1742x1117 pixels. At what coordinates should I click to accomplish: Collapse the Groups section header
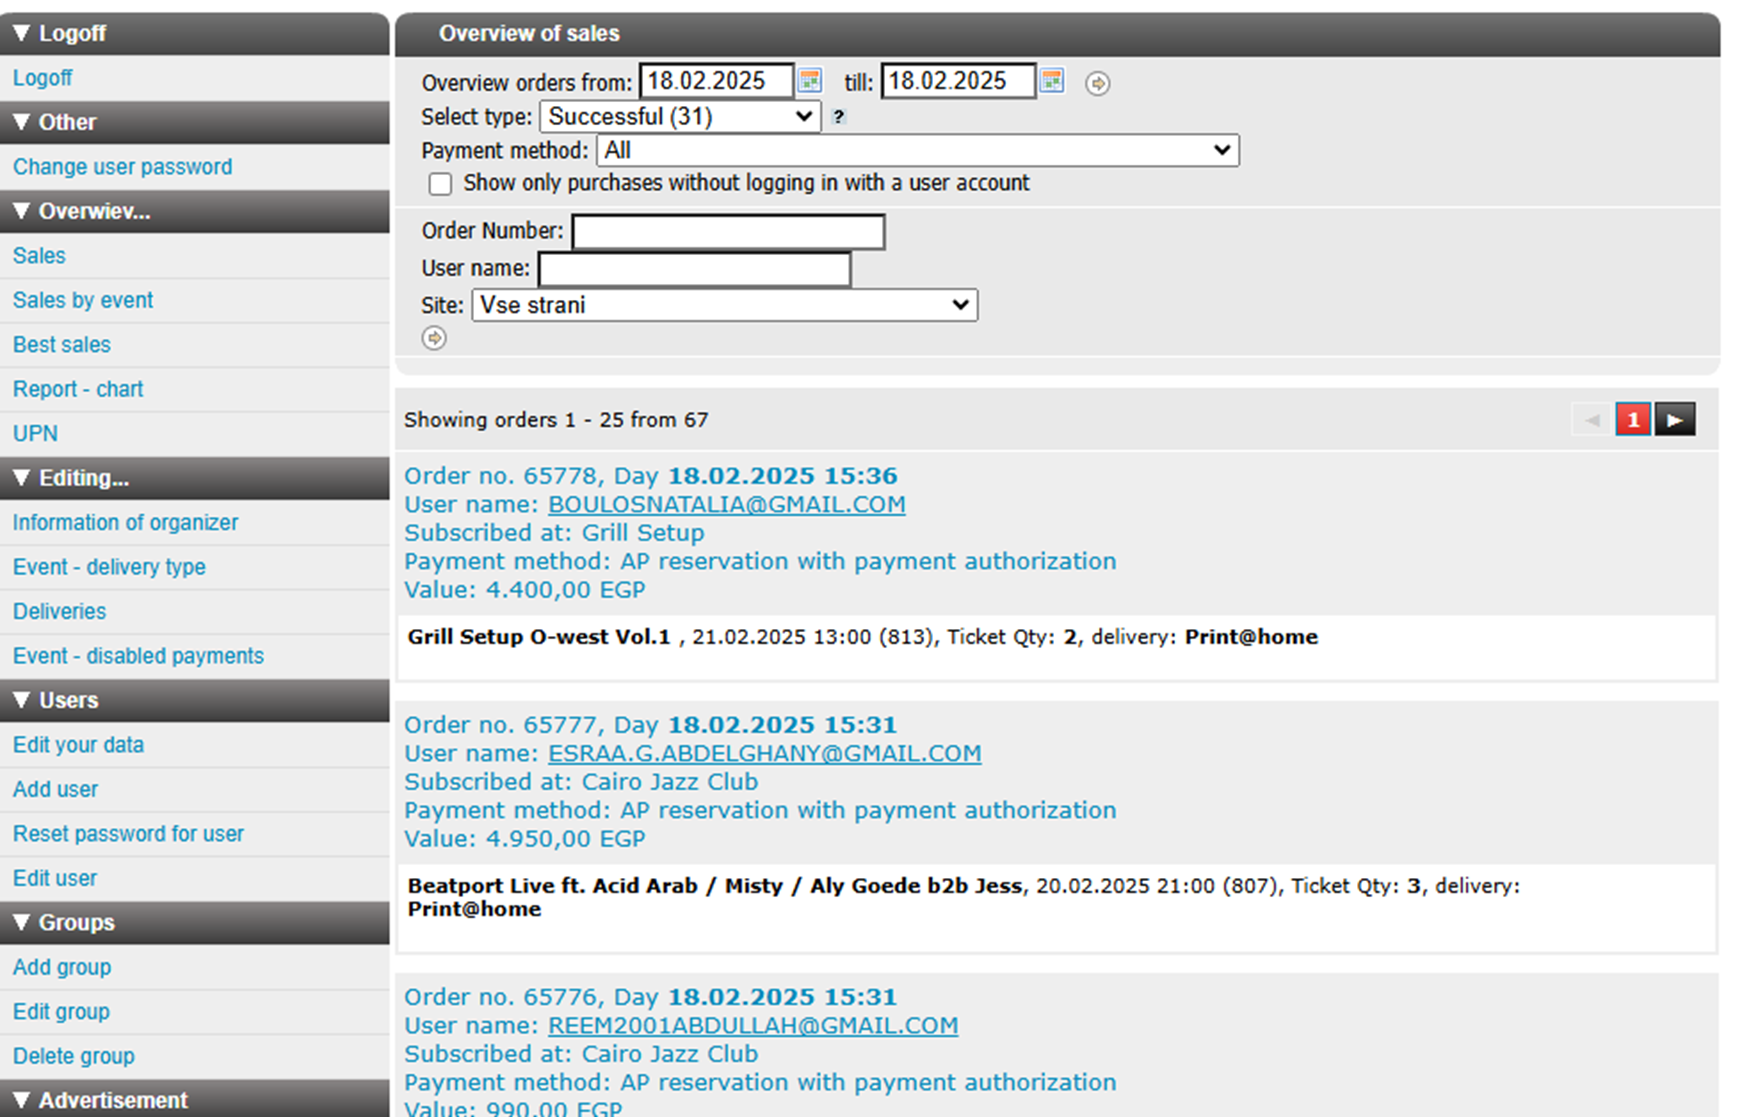(195, 922)
